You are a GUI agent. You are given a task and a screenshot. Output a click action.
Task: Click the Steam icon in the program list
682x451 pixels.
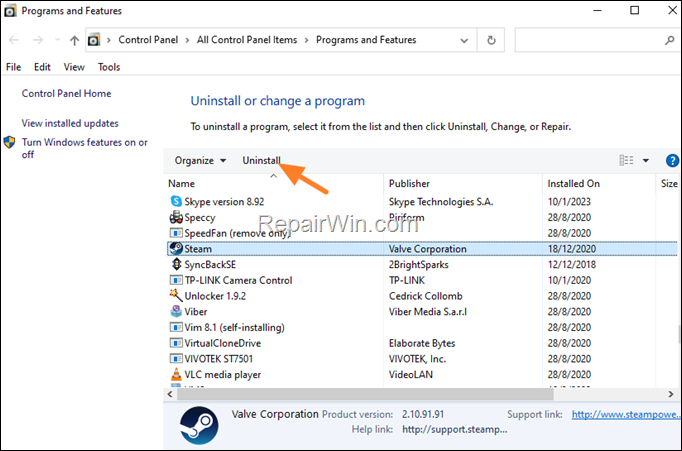point(176,248)
